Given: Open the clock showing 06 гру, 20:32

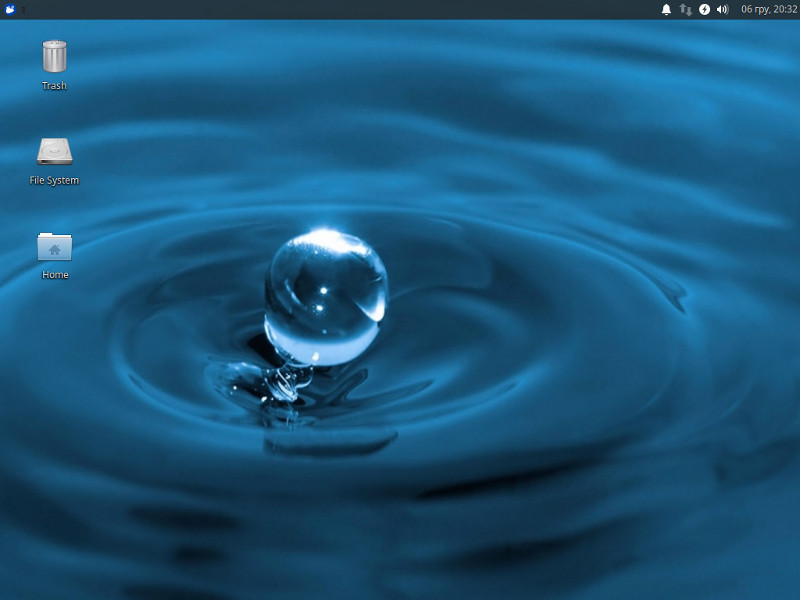Looking at the screenshot, I should click(x=769, y=9).
